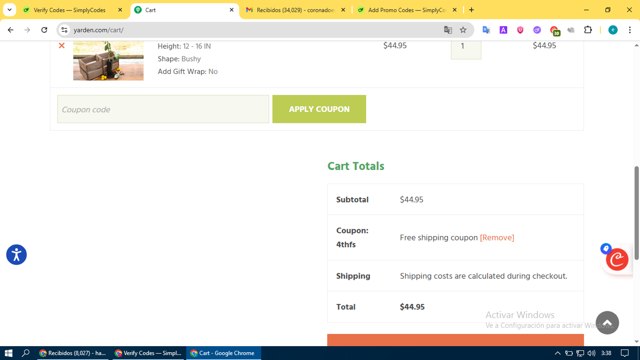Open the product thumbnail image
The width and height of the screenshot is (640, 360).
pyautogui.click(x=108, y=60)
